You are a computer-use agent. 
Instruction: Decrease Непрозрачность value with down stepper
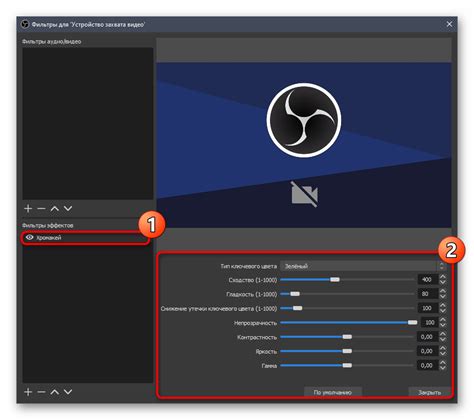tap(443, 325)
